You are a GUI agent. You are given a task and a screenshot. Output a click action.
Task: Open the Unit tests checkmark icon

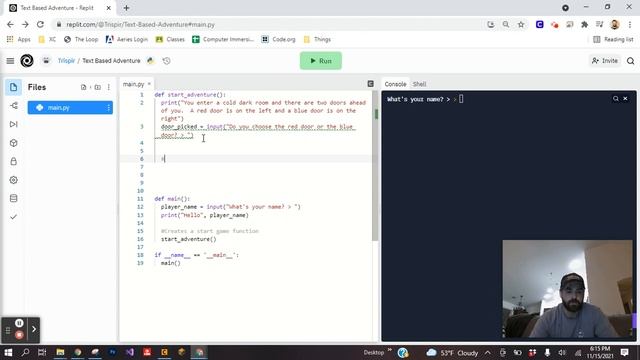click(x=13, y=217)
